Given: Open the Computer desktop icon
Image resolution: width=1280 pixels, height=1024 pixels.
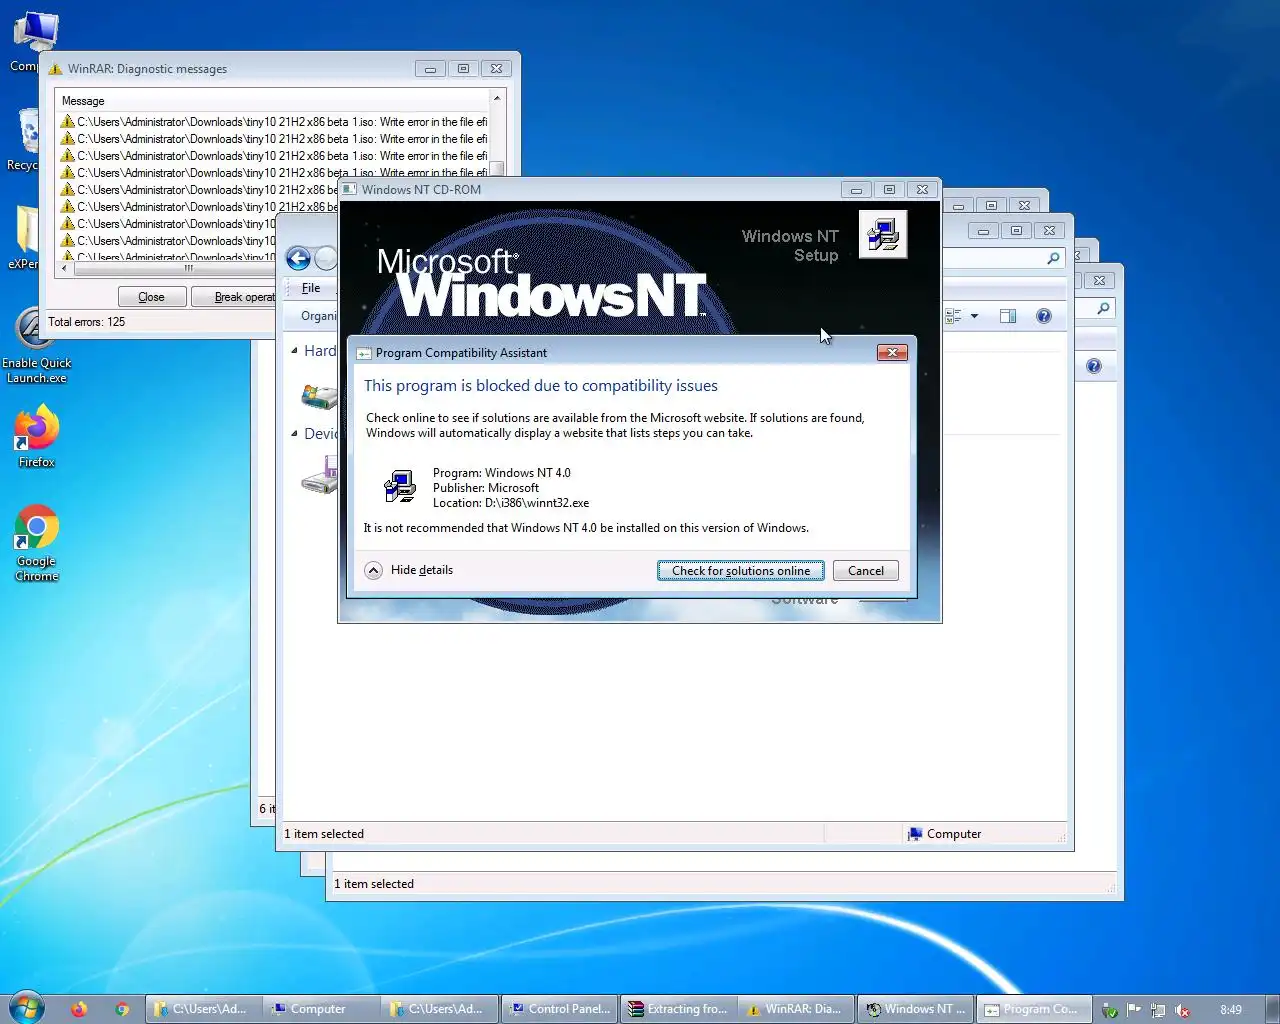Looking at the screenshot, I should pos(35,42).
